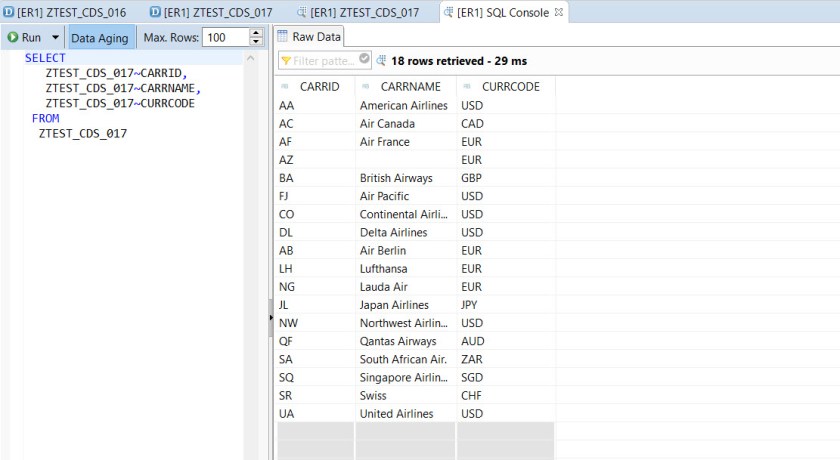840x460 pixels.
Task: Select the Singapore Airlin... cell
Action: point(406,378)
